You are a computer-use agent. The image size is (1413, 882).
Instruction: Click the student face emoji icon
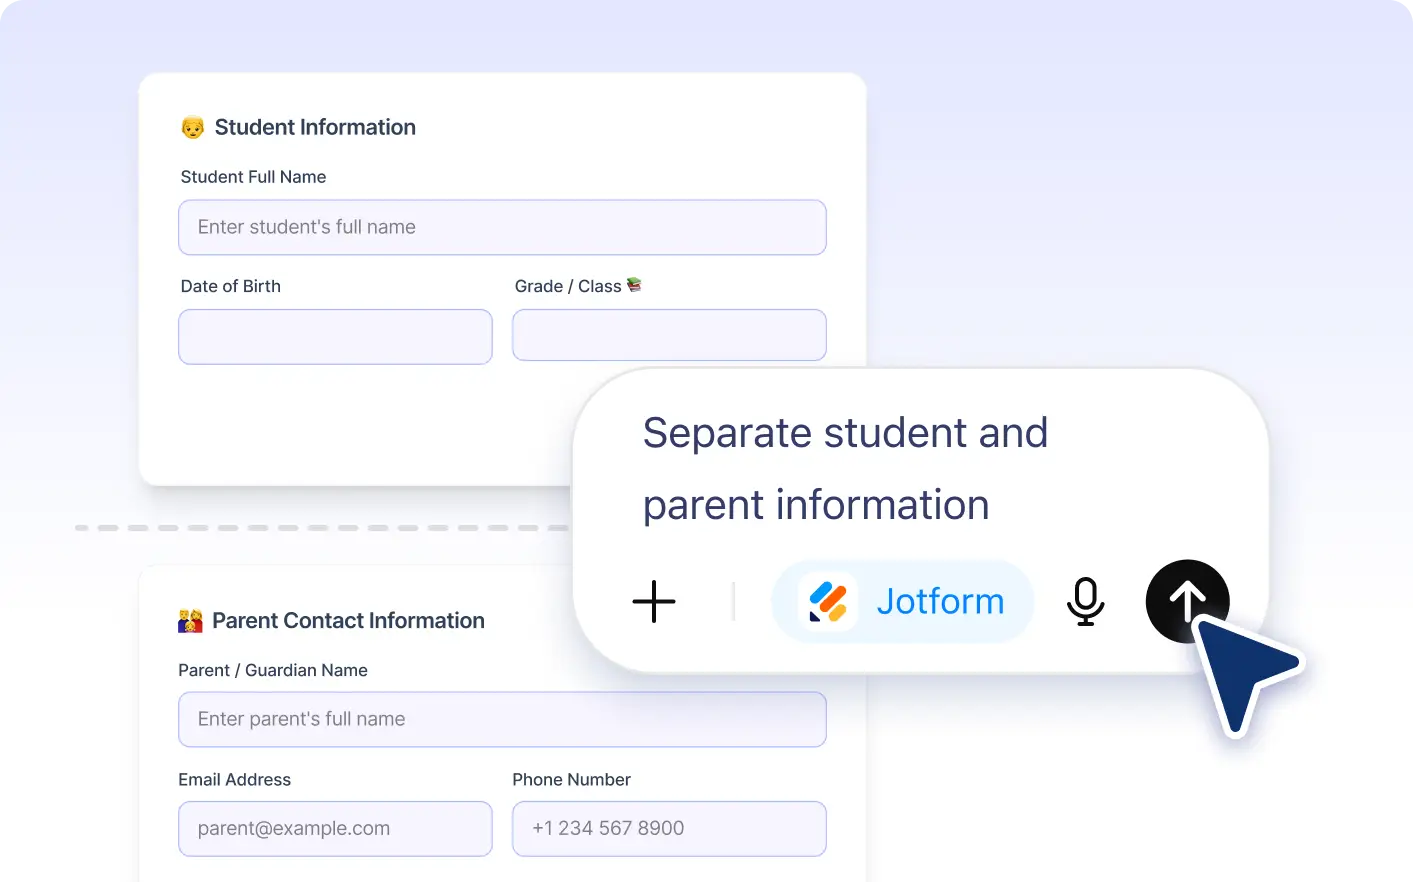193,128
